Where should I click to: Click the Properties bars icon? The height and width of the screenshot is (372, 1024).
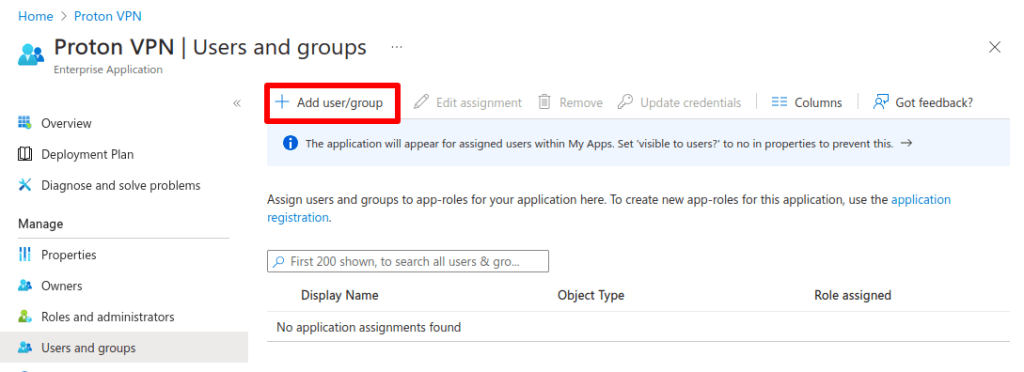25,255
